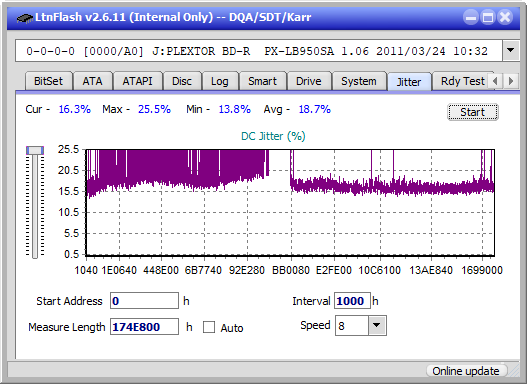Switch to the BitSet tab
The image size is (527, 384).
click(x=48, y=81)
